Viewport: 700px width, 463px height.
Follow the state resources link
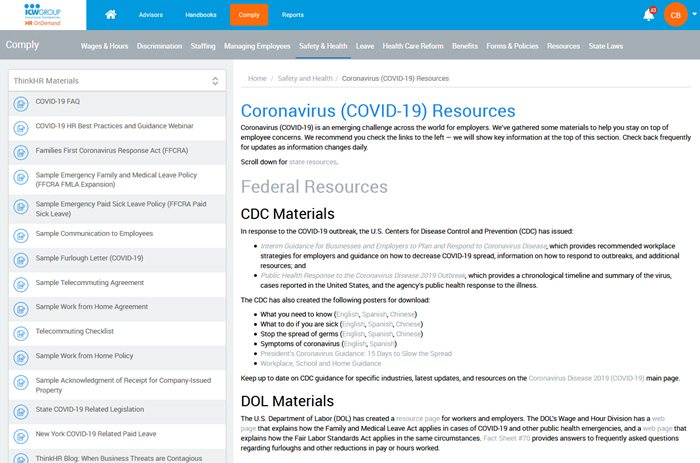click(x=312, y=162)
